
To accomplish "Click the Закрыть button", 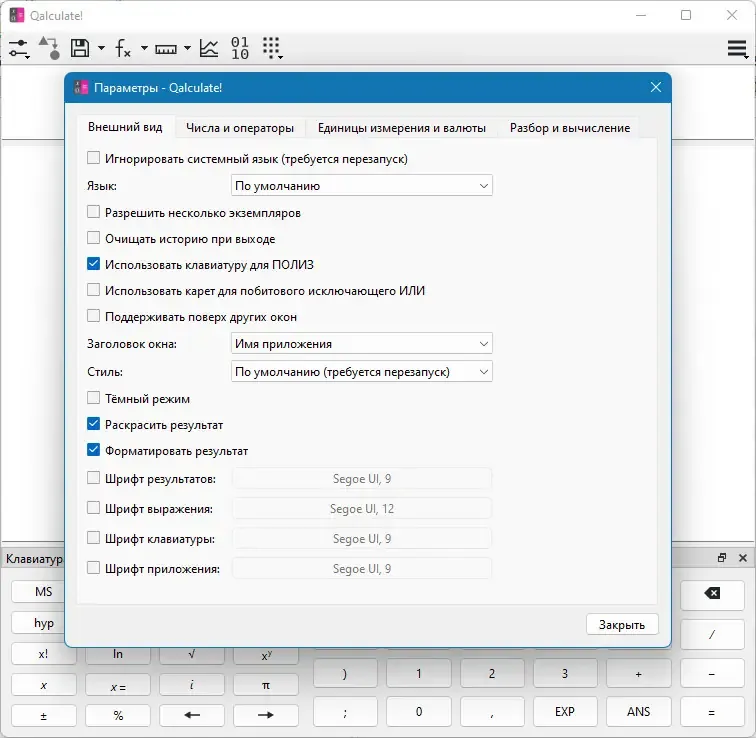I will pos(622,625).
